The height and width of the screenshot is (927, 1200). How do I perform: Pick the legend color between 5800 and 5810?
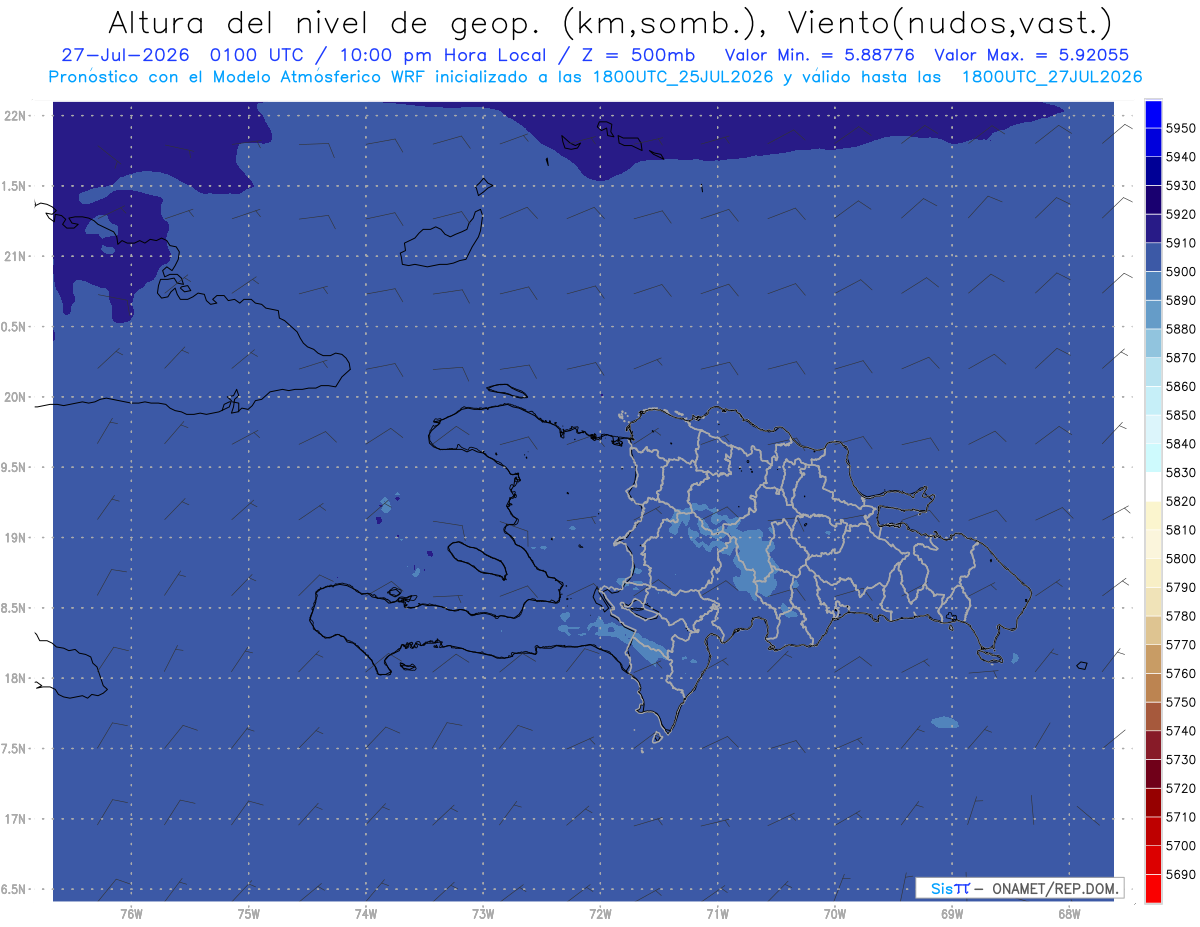point(1153,544)
